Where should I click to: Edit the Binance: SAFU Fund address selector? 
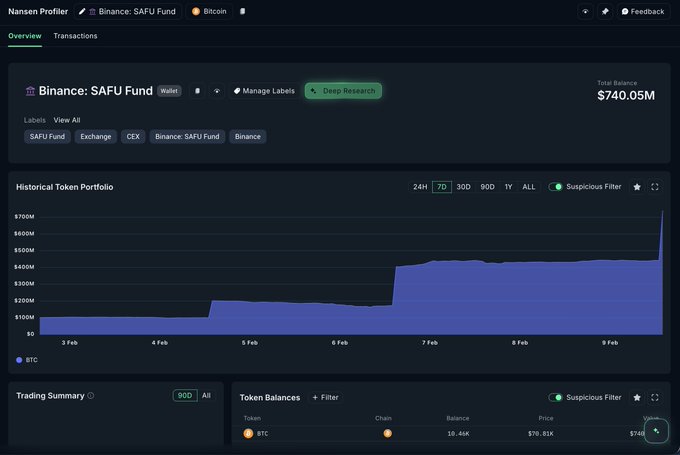126,12
